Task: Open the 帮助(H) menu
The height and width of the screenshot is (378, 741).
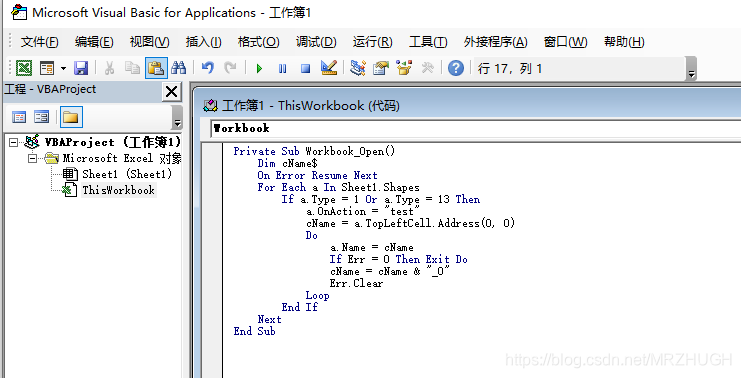Action: pyautogui.click(x=624, y=42)
